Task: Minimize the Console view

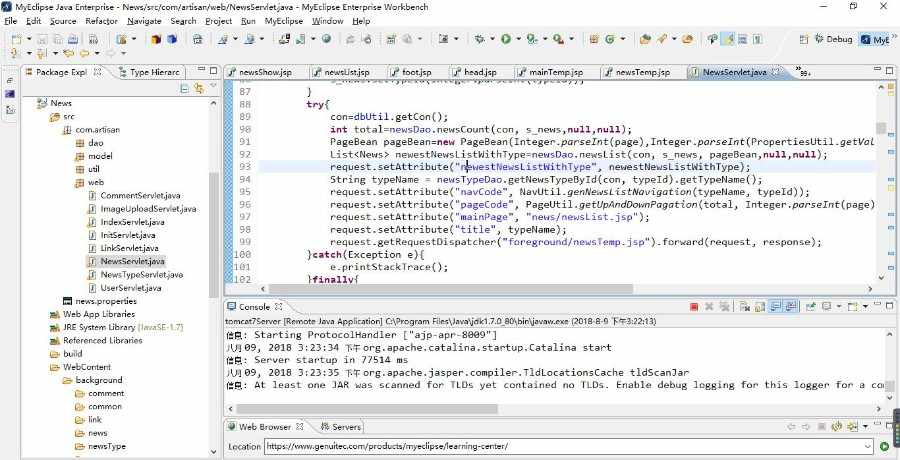Action: [877, 305]
